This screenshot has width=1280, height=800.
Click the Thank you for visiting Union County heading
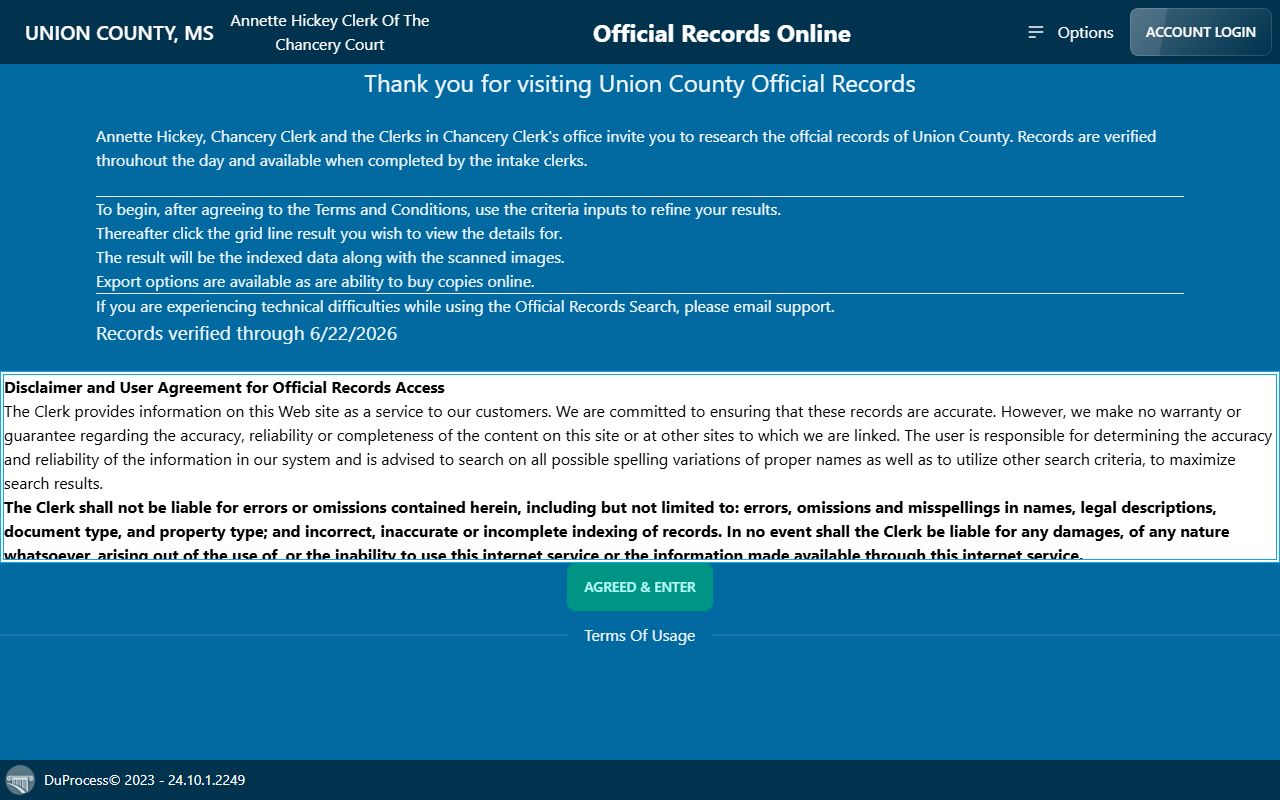640,84
